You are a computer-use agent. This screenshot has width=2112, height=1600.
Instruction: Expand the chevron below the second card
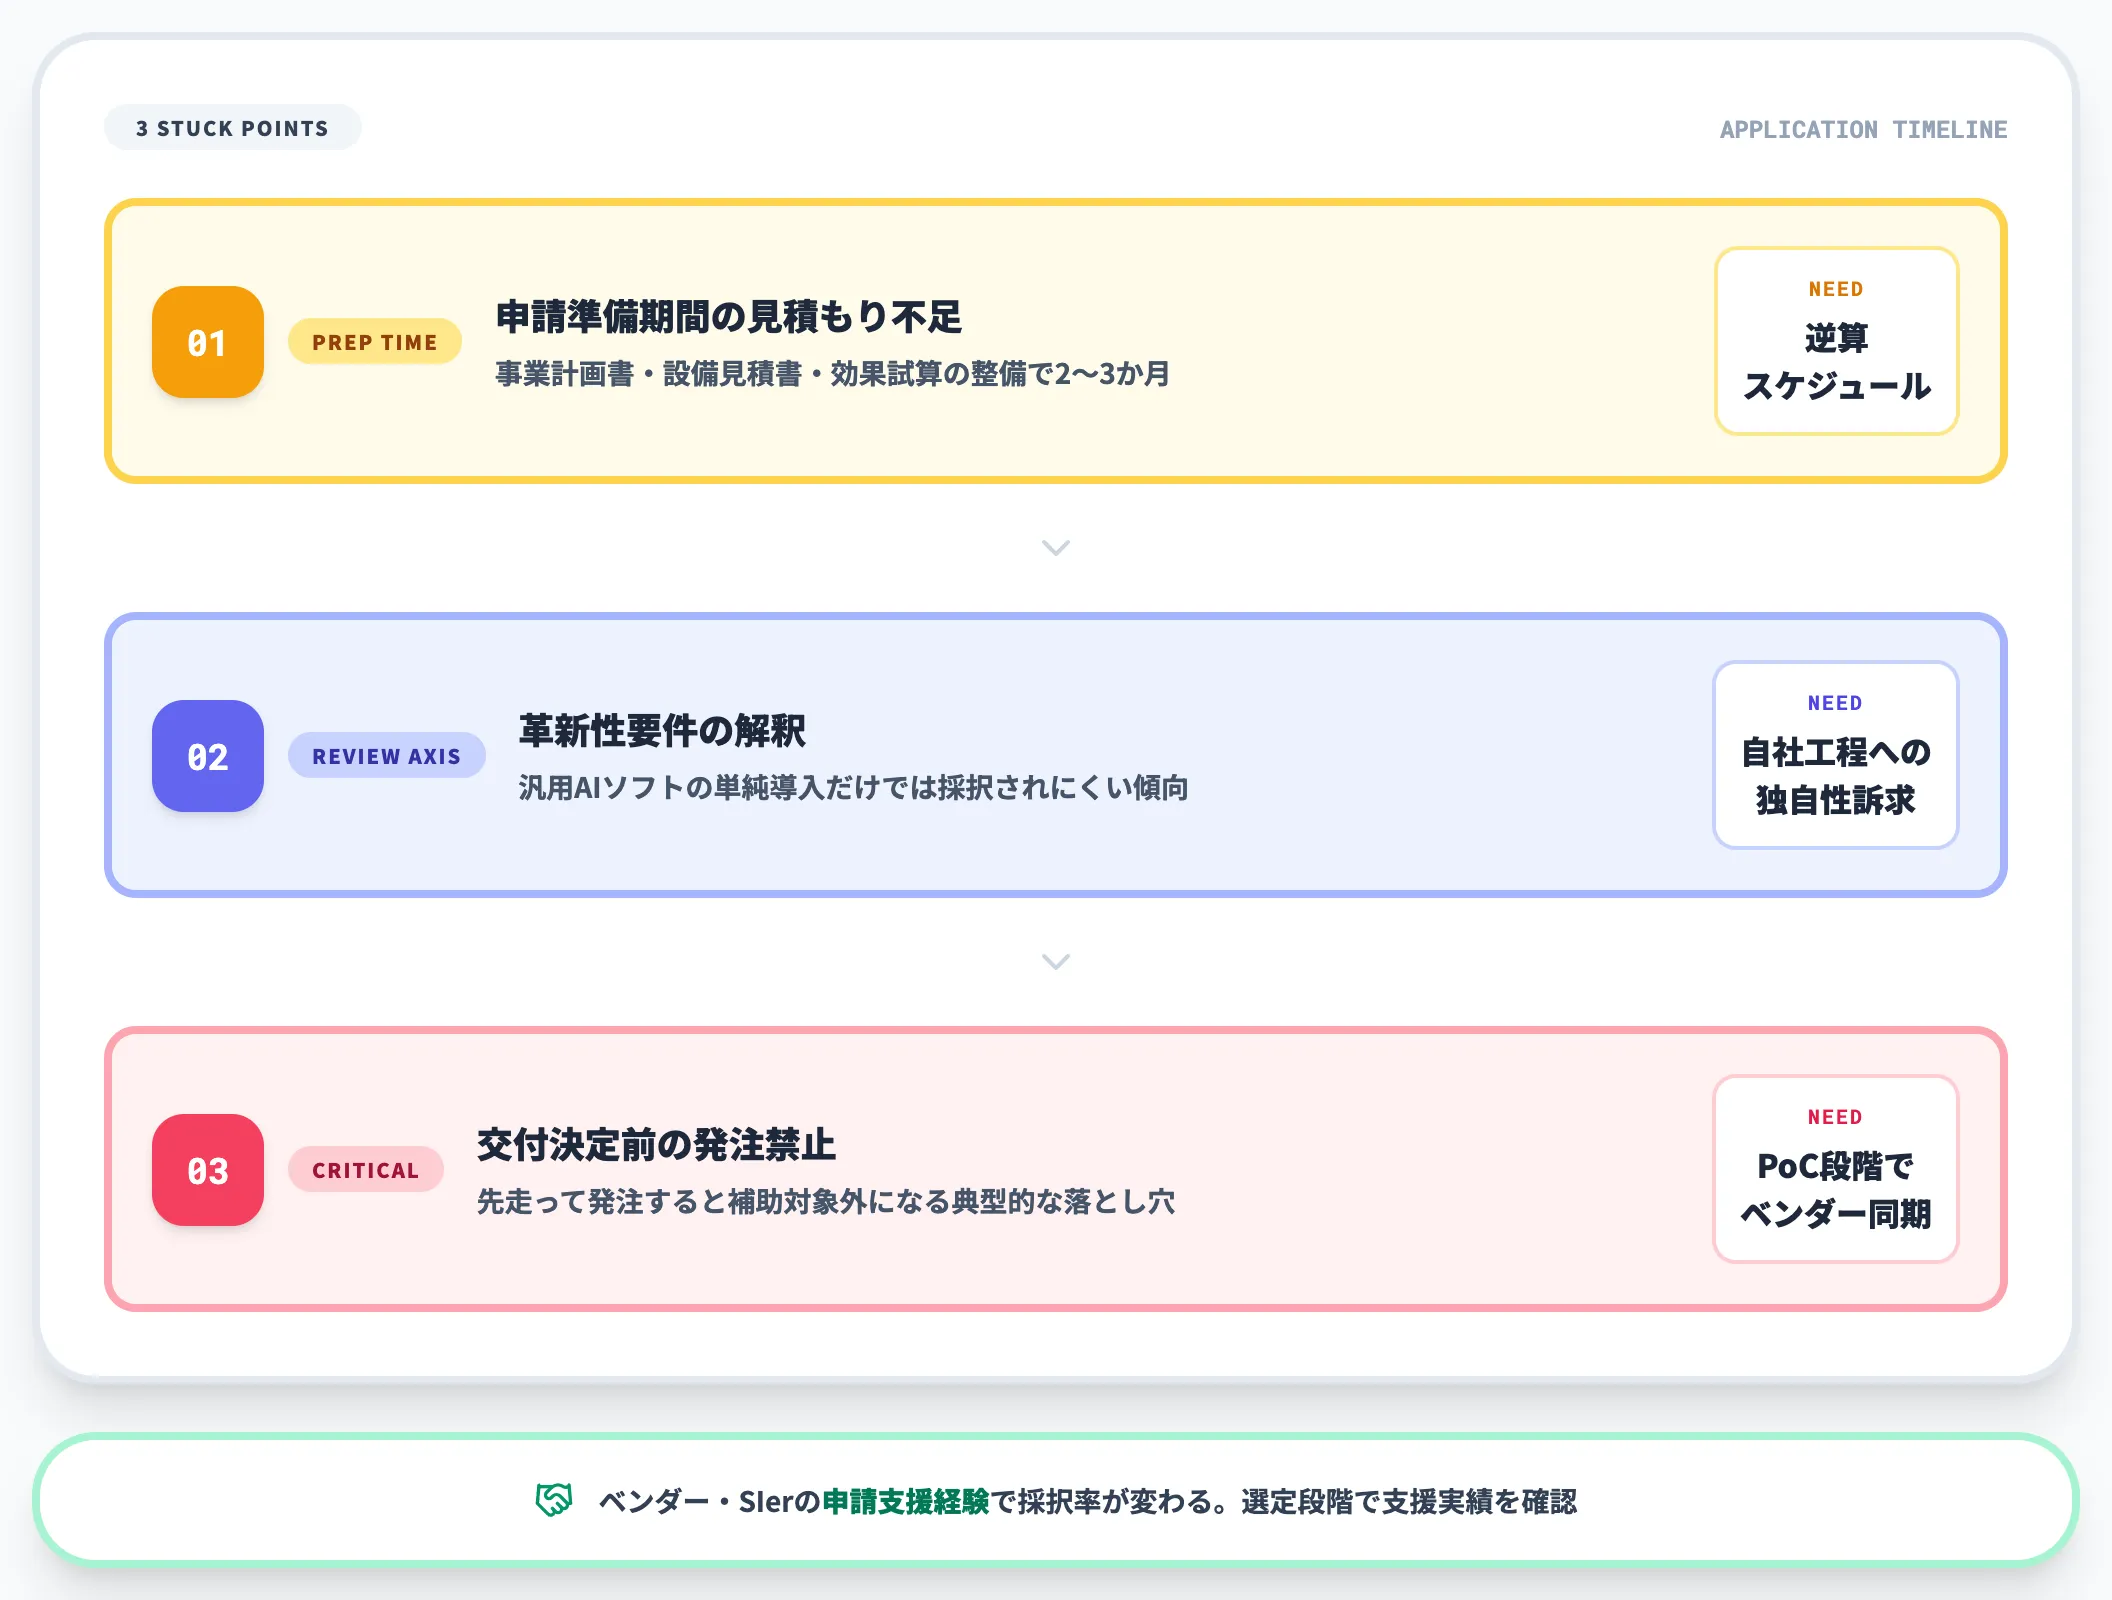[x=1055, y=962]
